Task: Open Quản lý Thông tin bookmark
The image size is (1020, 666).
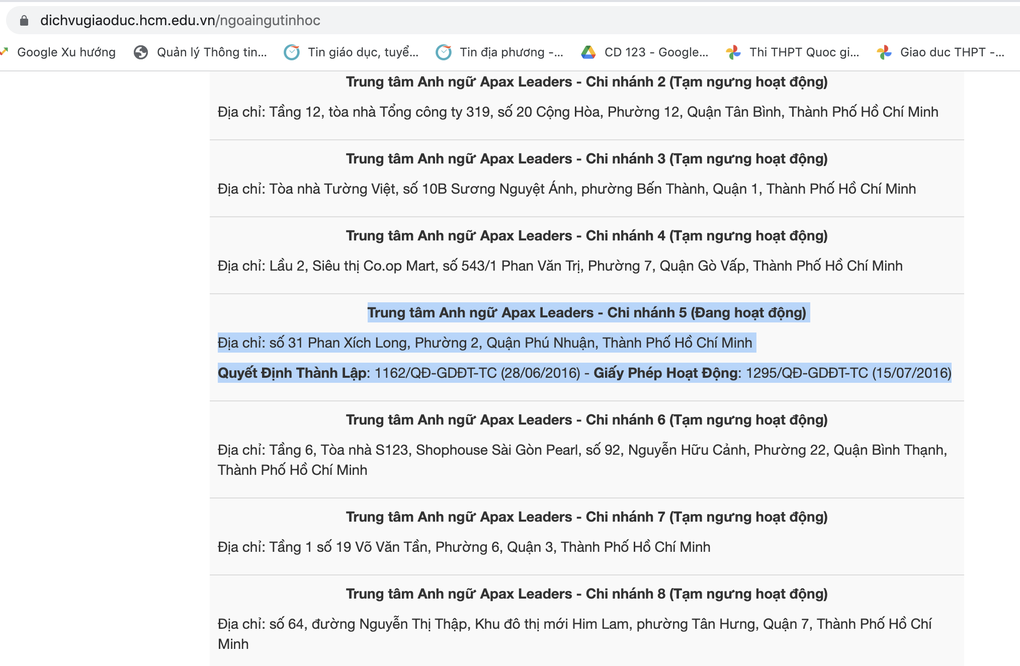Action: 200,52
